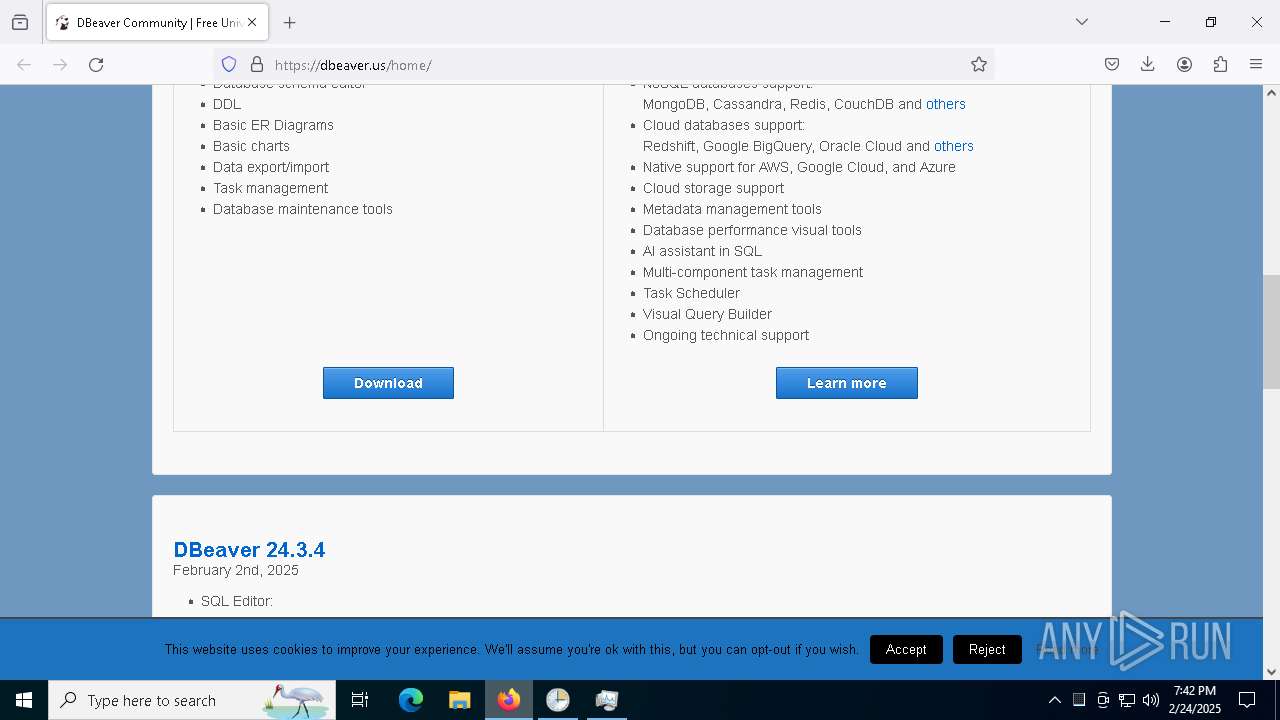Open the extensions menu
The width and height of the screenshot is (1280, 720).
pos(1220,65)
